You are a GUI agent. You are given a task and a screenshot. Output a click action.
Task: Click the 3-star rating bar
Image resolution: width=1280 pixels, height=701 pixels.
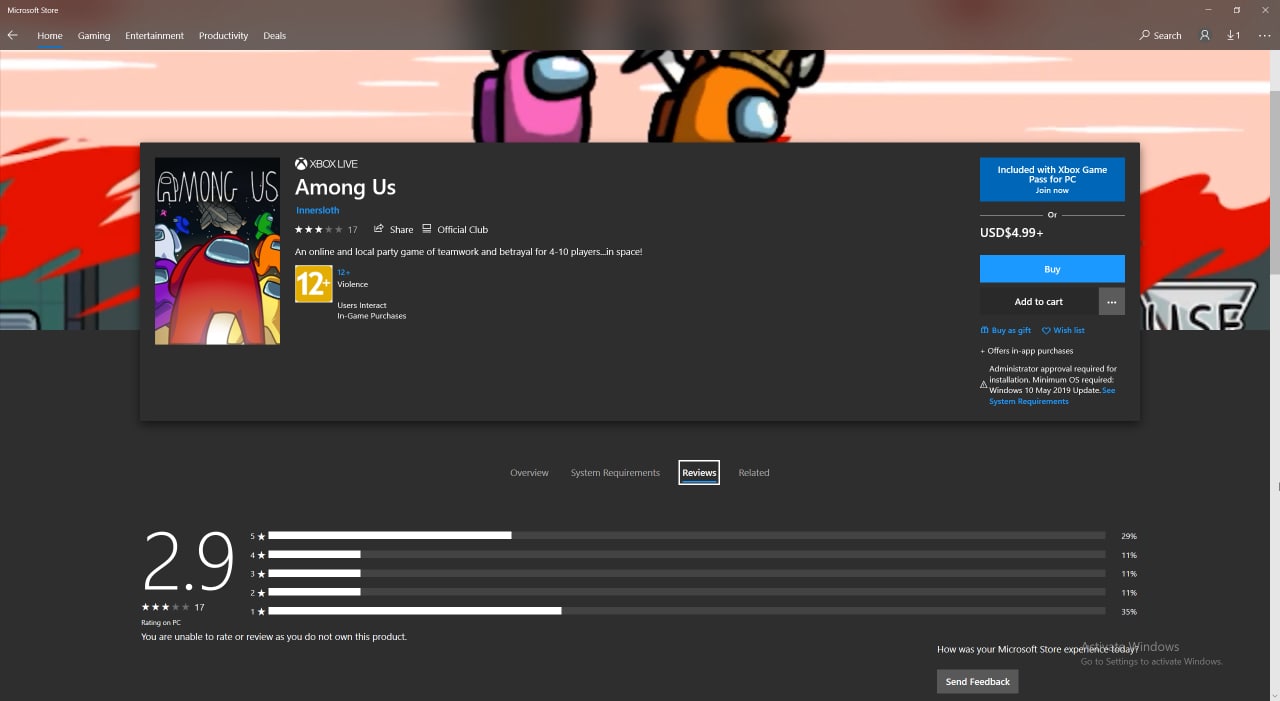click(686, 574)
